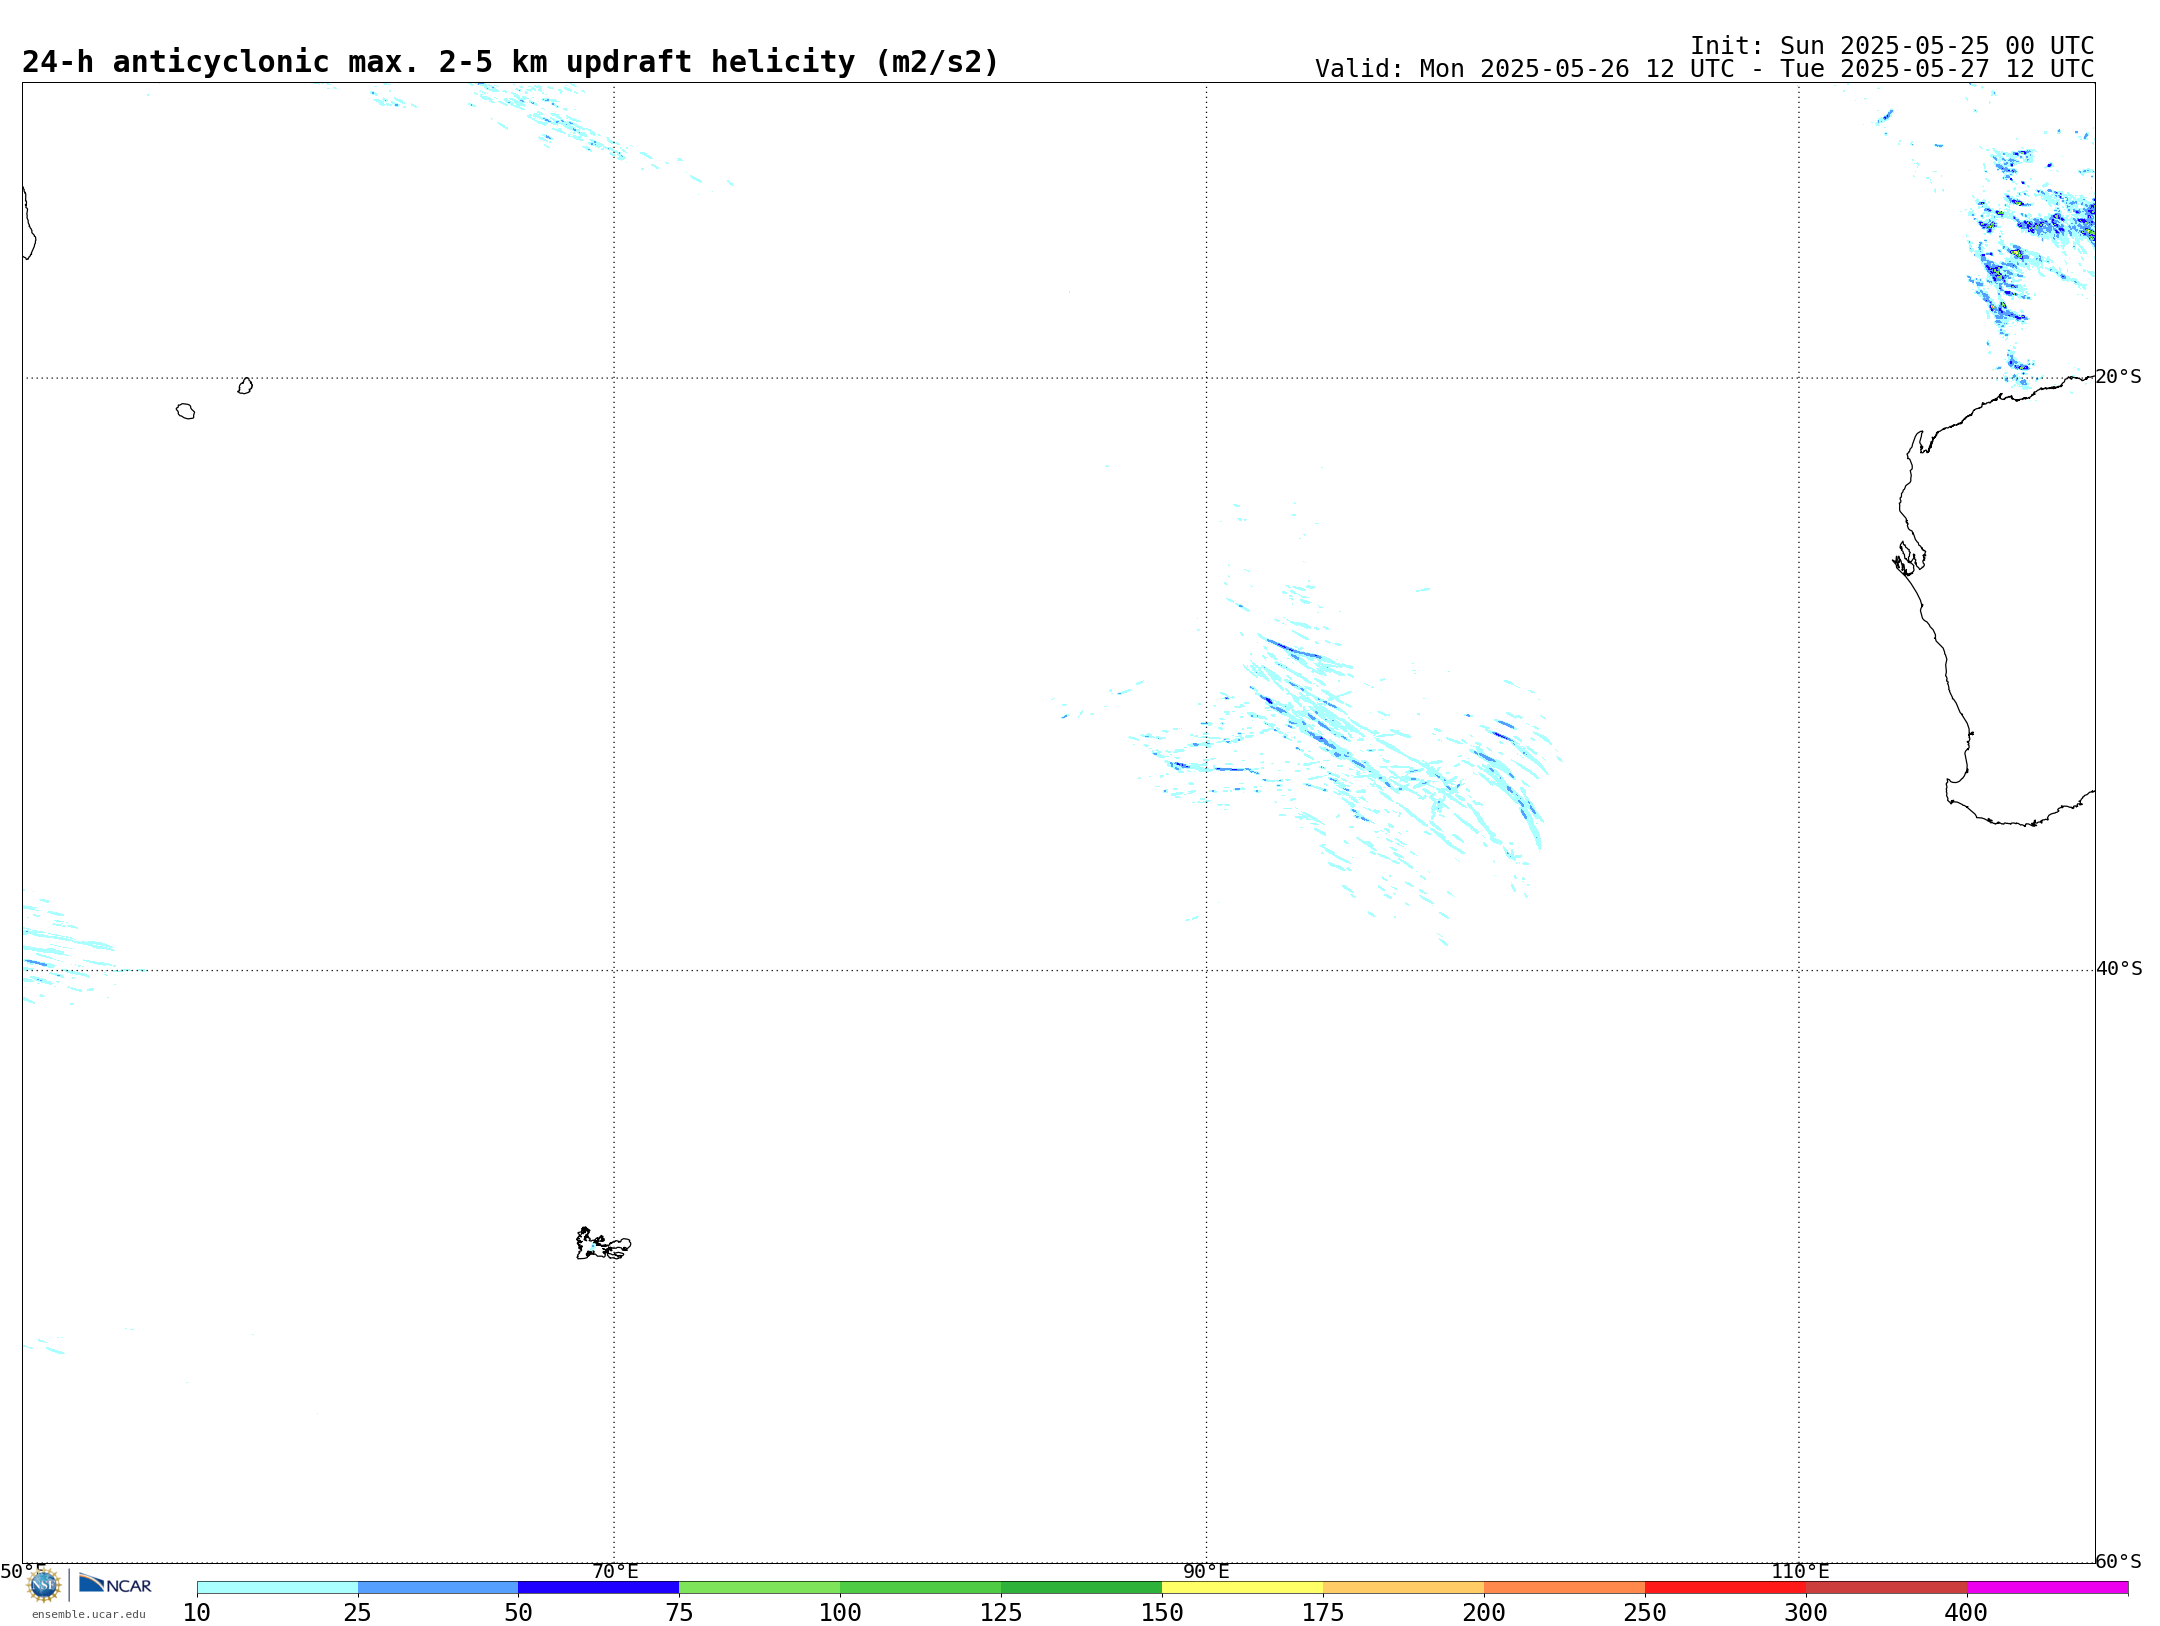Click the green 100-125 colorbar segment
The width and height of the screenshot is (2160, 1626).
(921, 1588)
